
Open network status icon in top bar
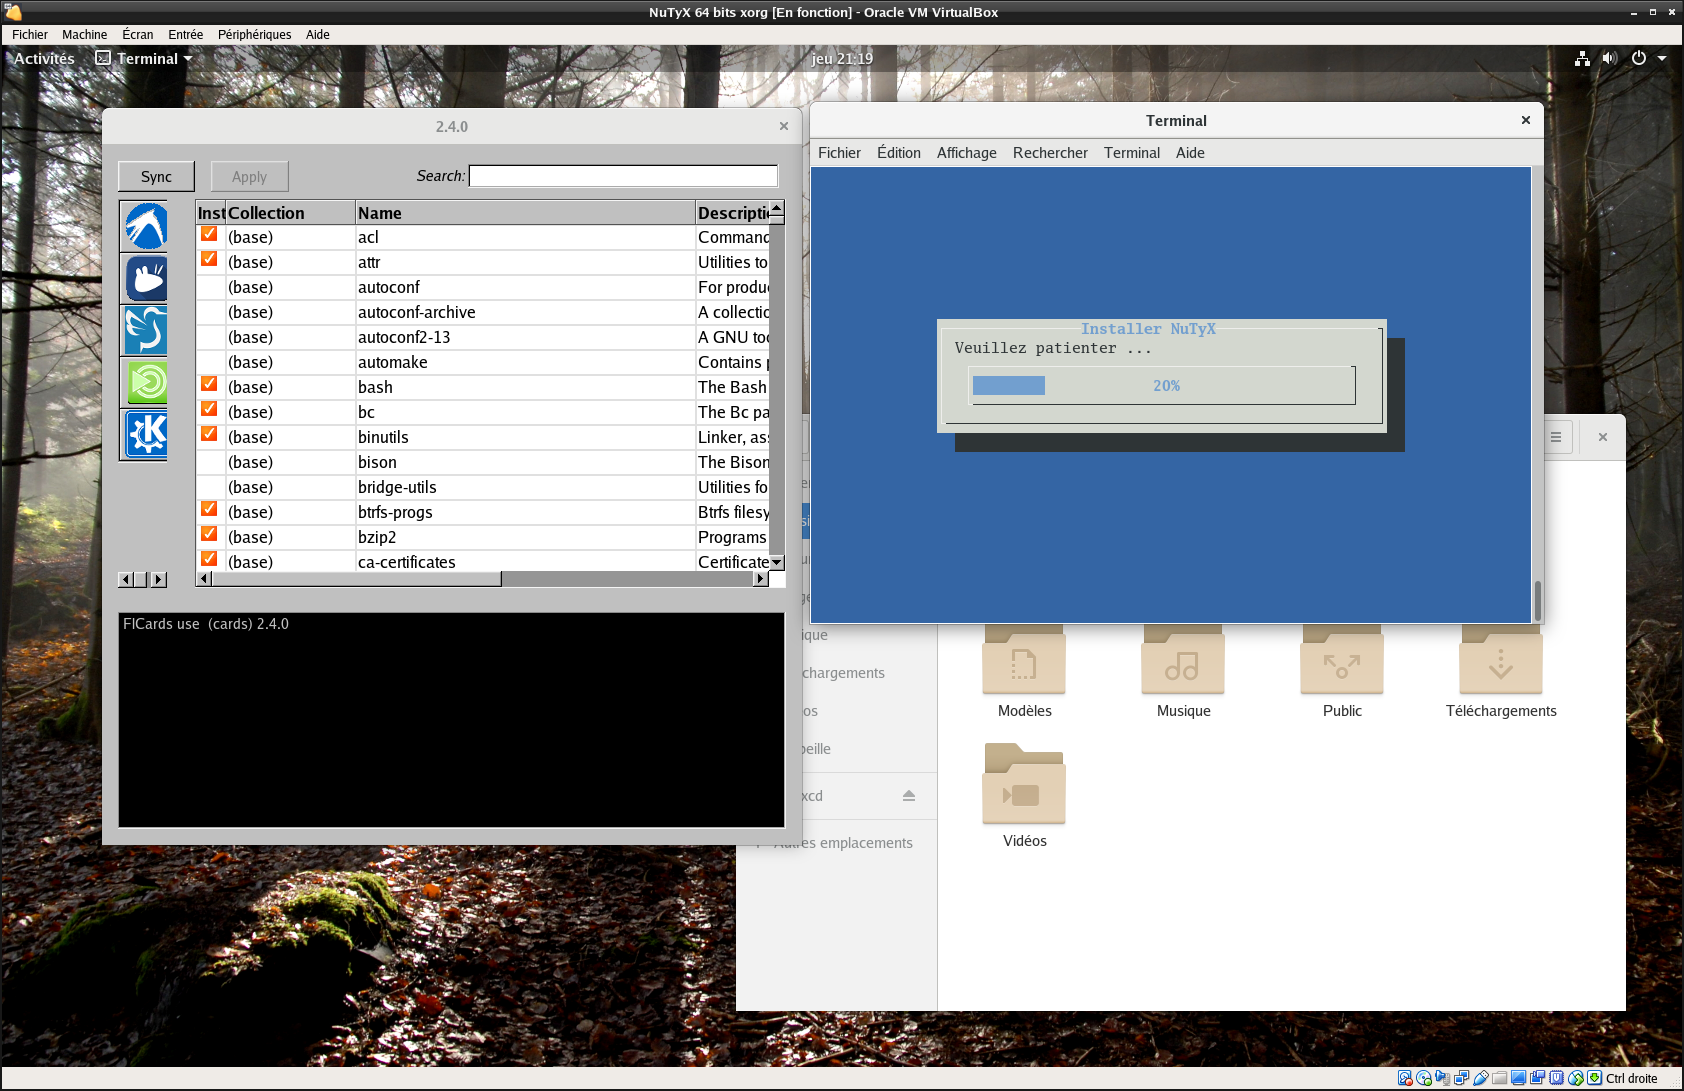click(1582, 59)
